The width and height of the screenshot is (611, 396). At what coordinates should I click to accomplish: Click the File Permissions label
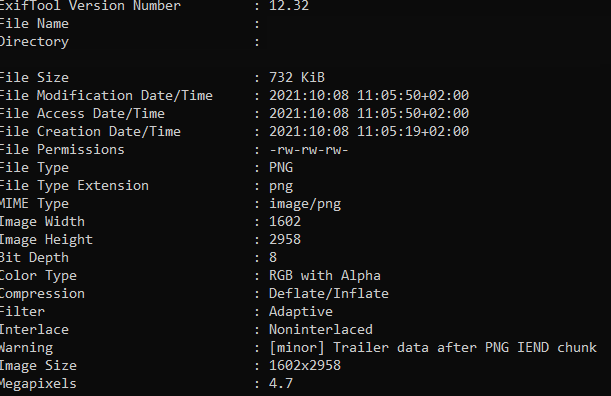[x=62, y=149]
